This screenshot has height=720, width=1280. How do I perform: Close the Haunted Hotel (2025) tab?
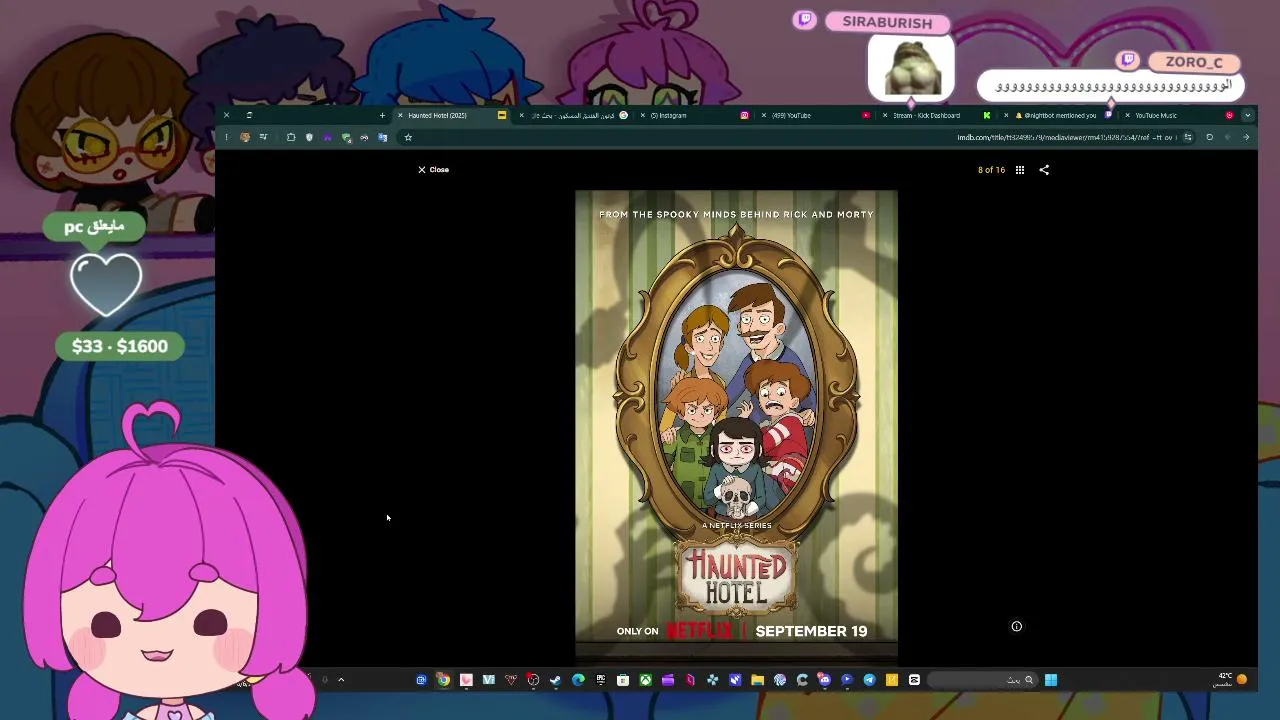coord(400,115)
